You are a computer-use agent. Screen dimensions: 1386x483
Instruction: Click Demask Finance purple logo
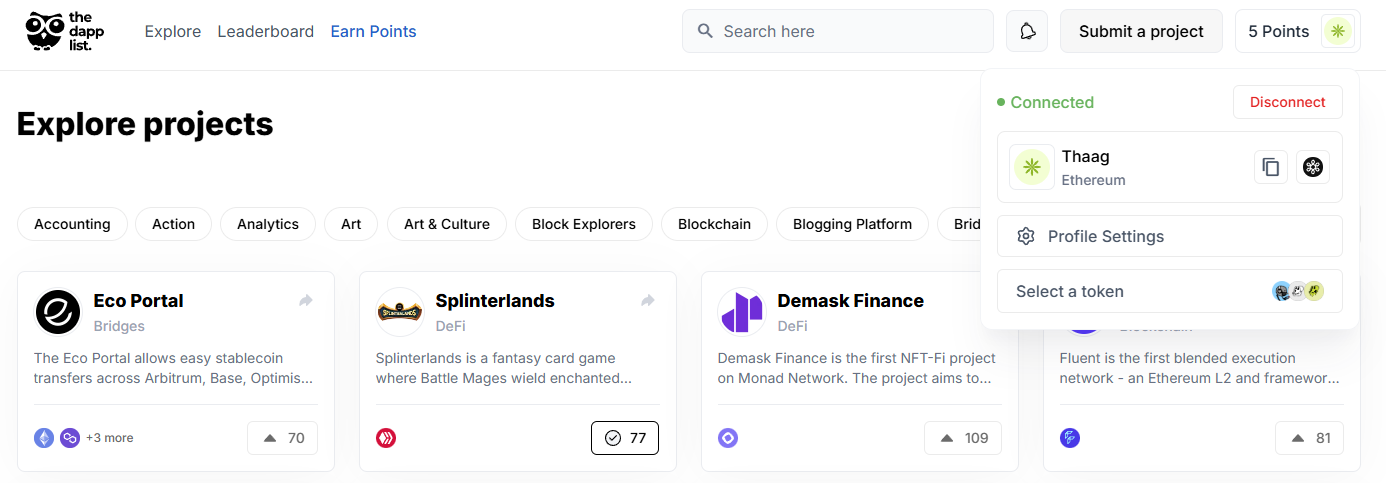click(742, 312)
